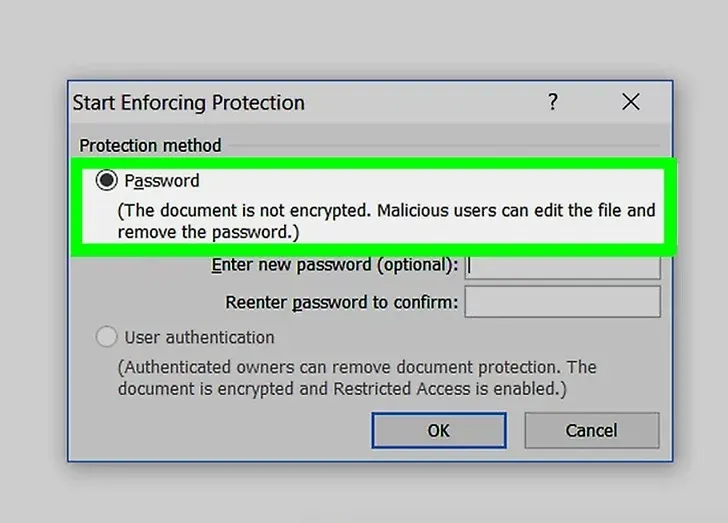The image size is (728, 523).
Task: Click the gray backdrop below the dialog
Action: [x=364, y=492]
